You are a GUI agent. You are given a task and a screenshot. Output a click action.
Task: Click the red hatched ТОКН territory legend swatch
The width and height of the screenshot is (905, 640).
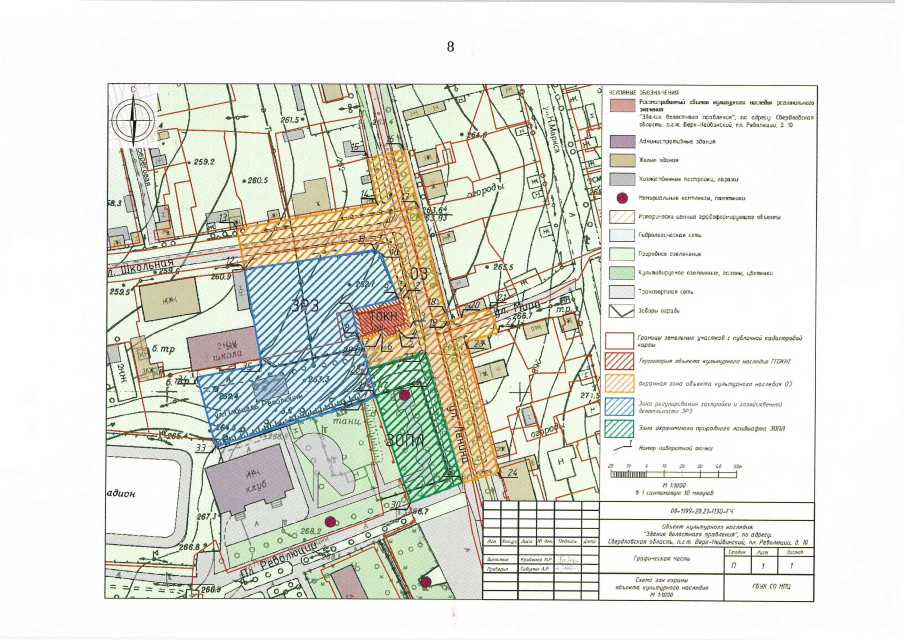click(x=617, y=360)
